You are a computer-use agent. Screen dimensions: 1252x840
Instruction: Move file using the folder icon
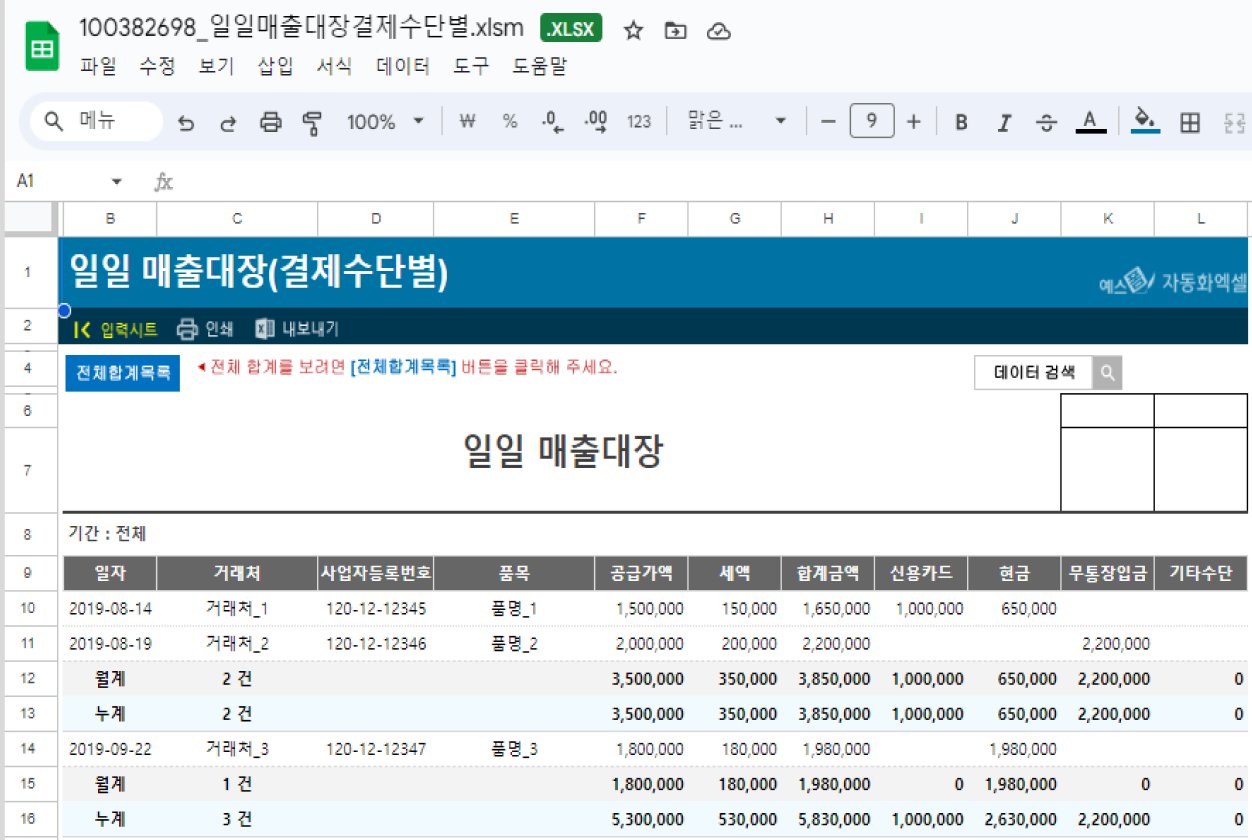pos(675,31)
